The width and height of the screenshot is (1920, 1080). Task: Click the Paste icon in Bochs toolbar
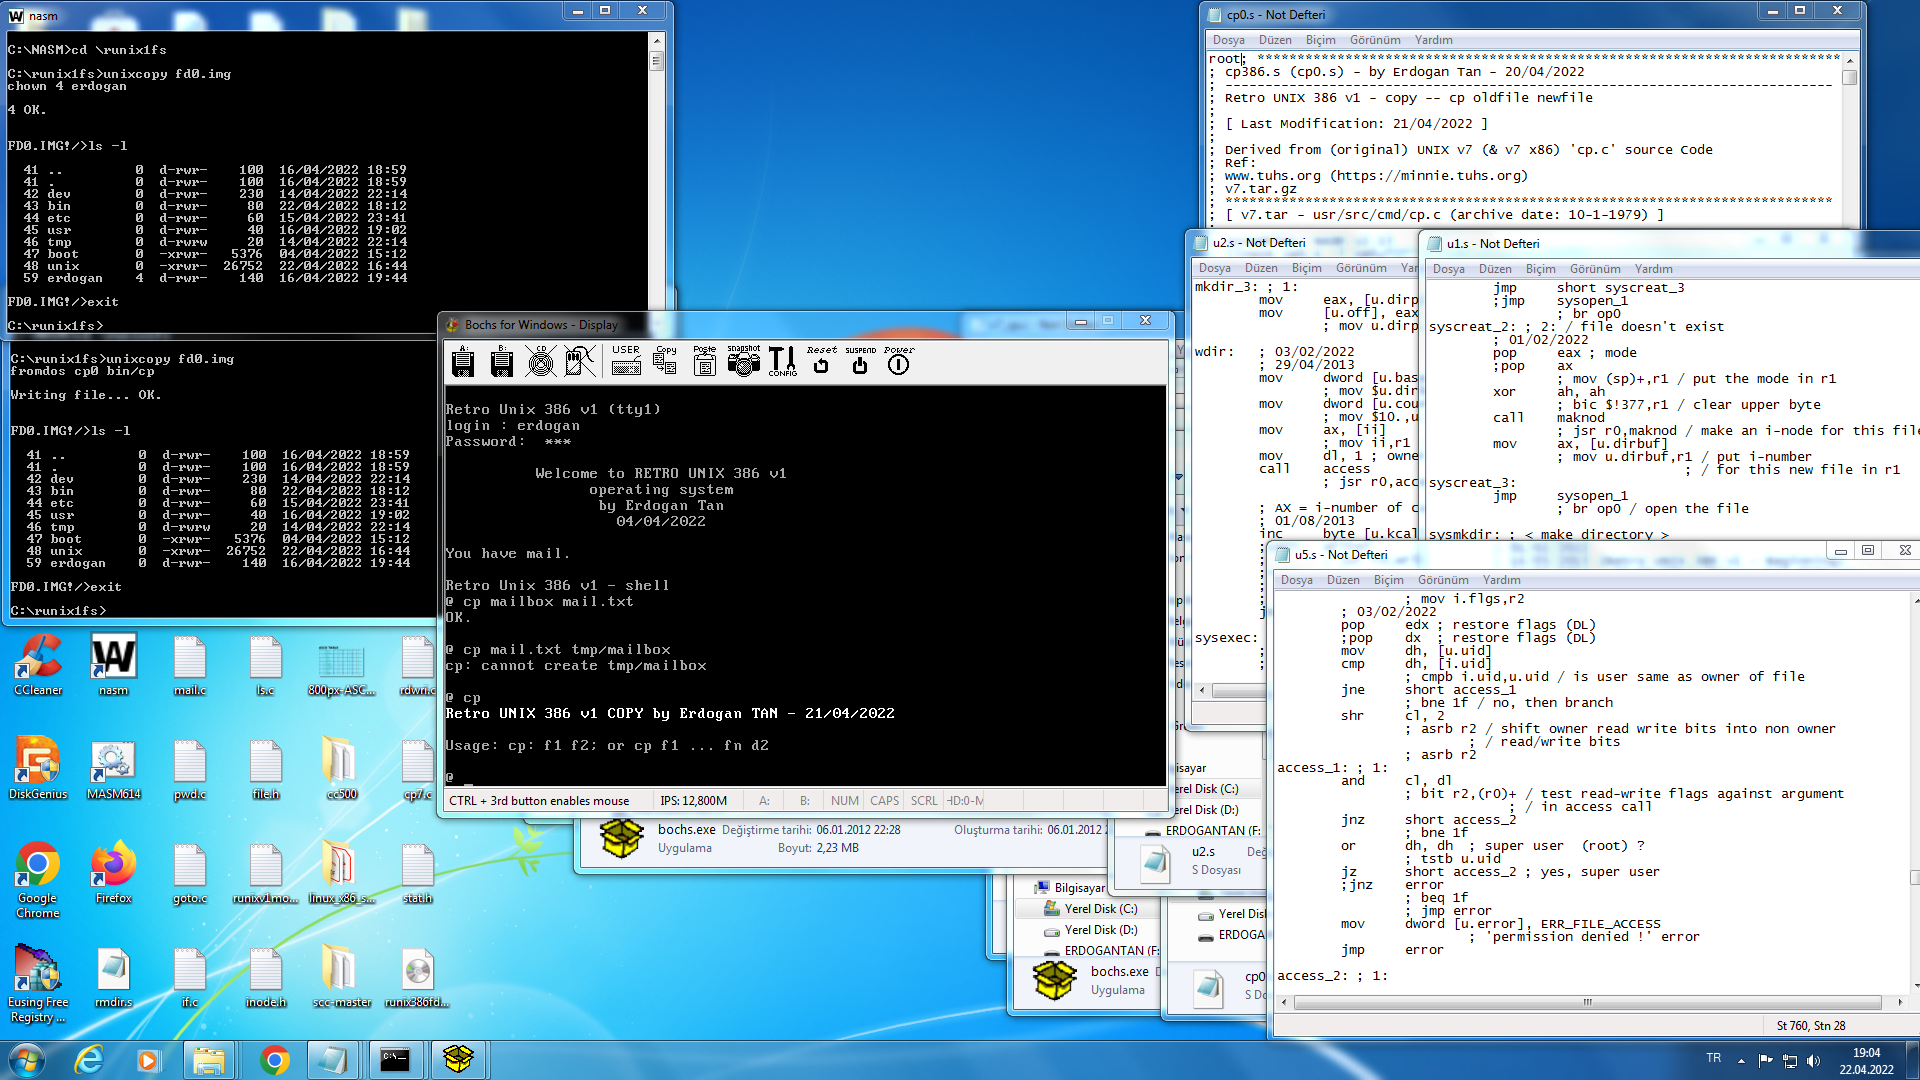(x=705, y=361)
